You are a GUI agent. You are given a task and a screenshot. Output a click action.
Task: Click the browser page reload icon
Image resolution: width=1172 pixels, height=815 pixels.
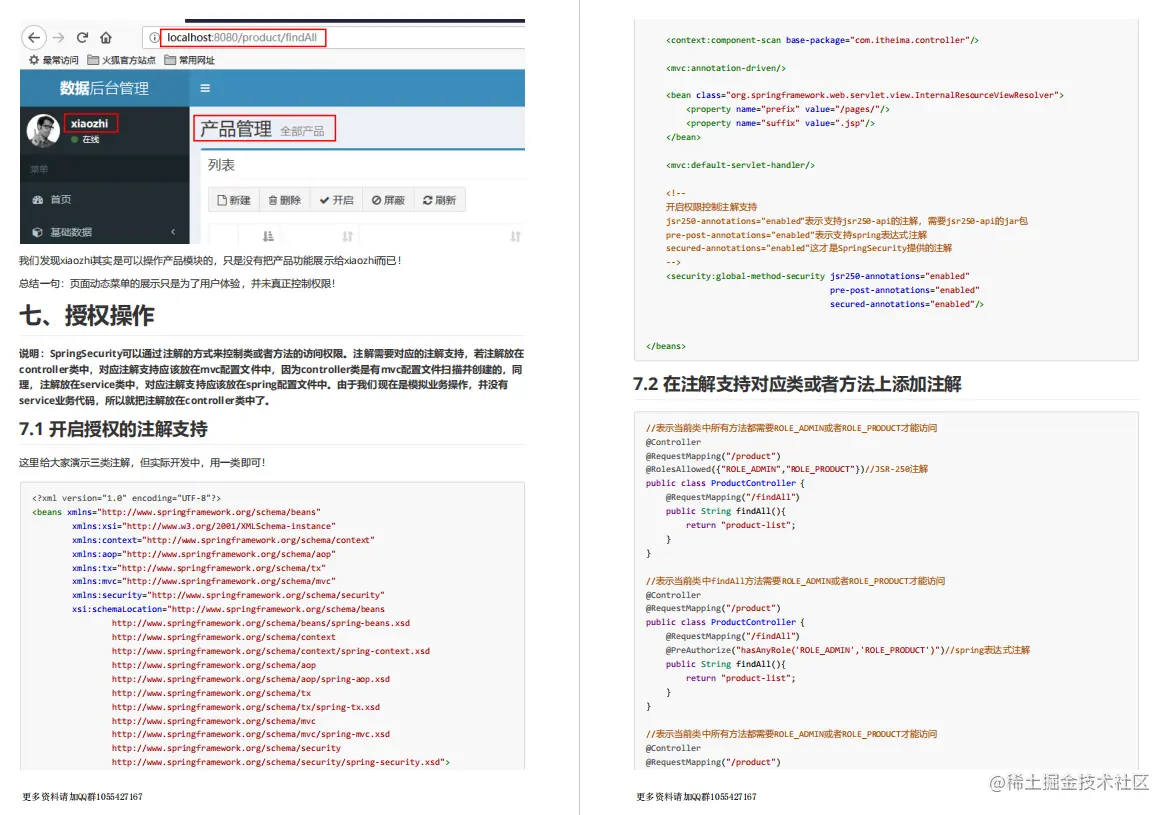[x=81, y=38]
